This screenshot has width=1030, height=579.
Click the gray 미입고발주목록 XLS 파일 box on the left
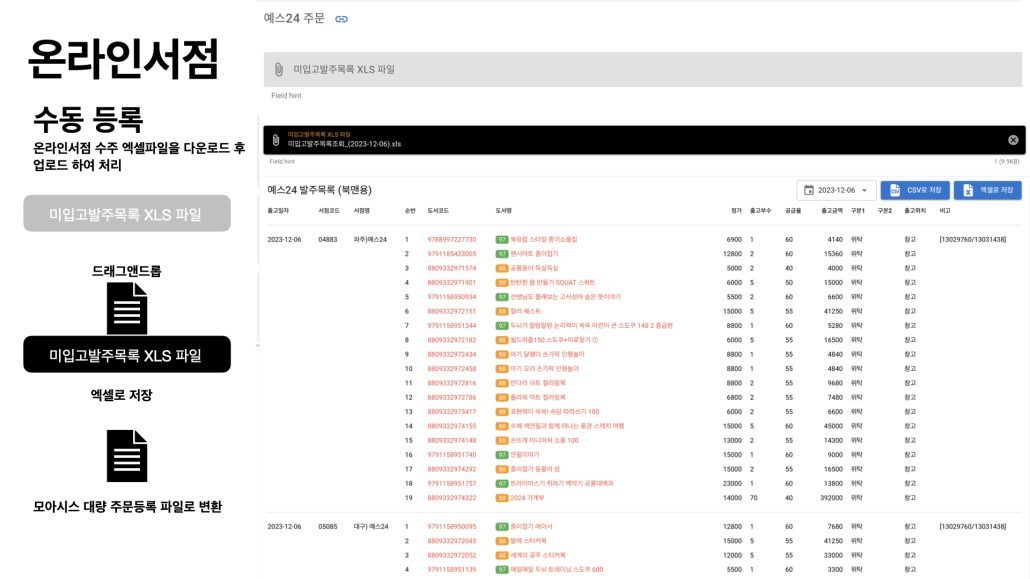pos(127,214)
